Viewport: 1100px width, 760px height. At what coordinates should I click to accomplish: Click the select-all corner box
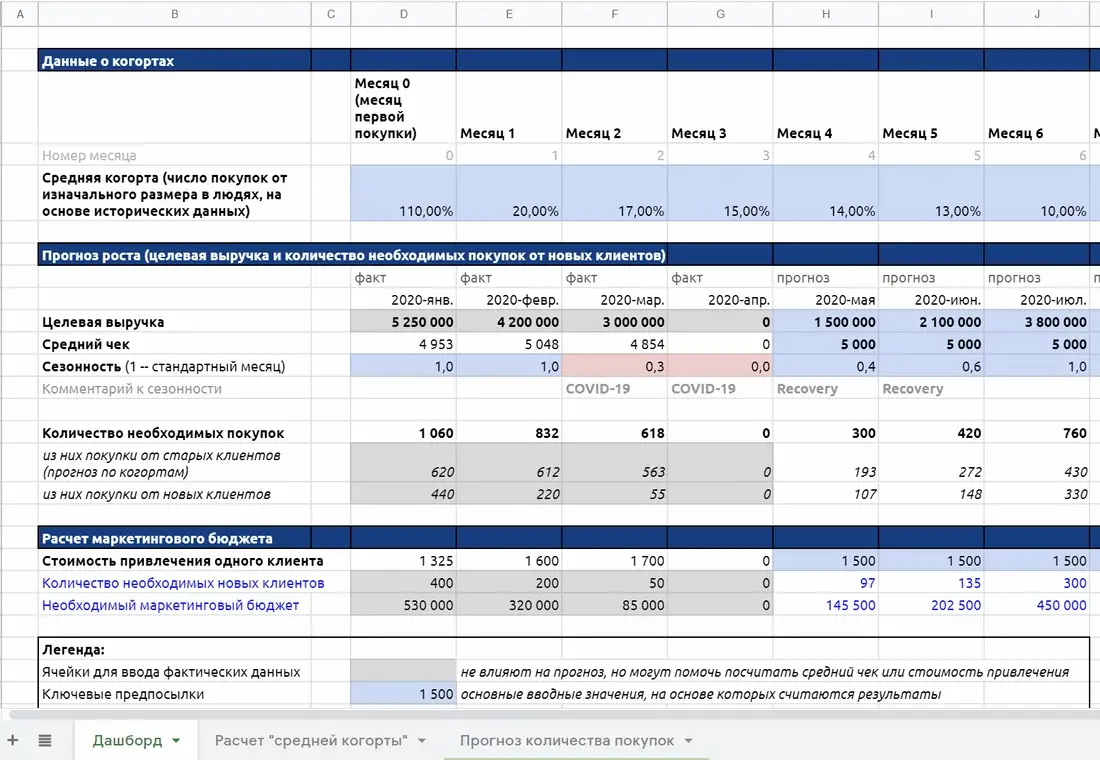point(19,13)
